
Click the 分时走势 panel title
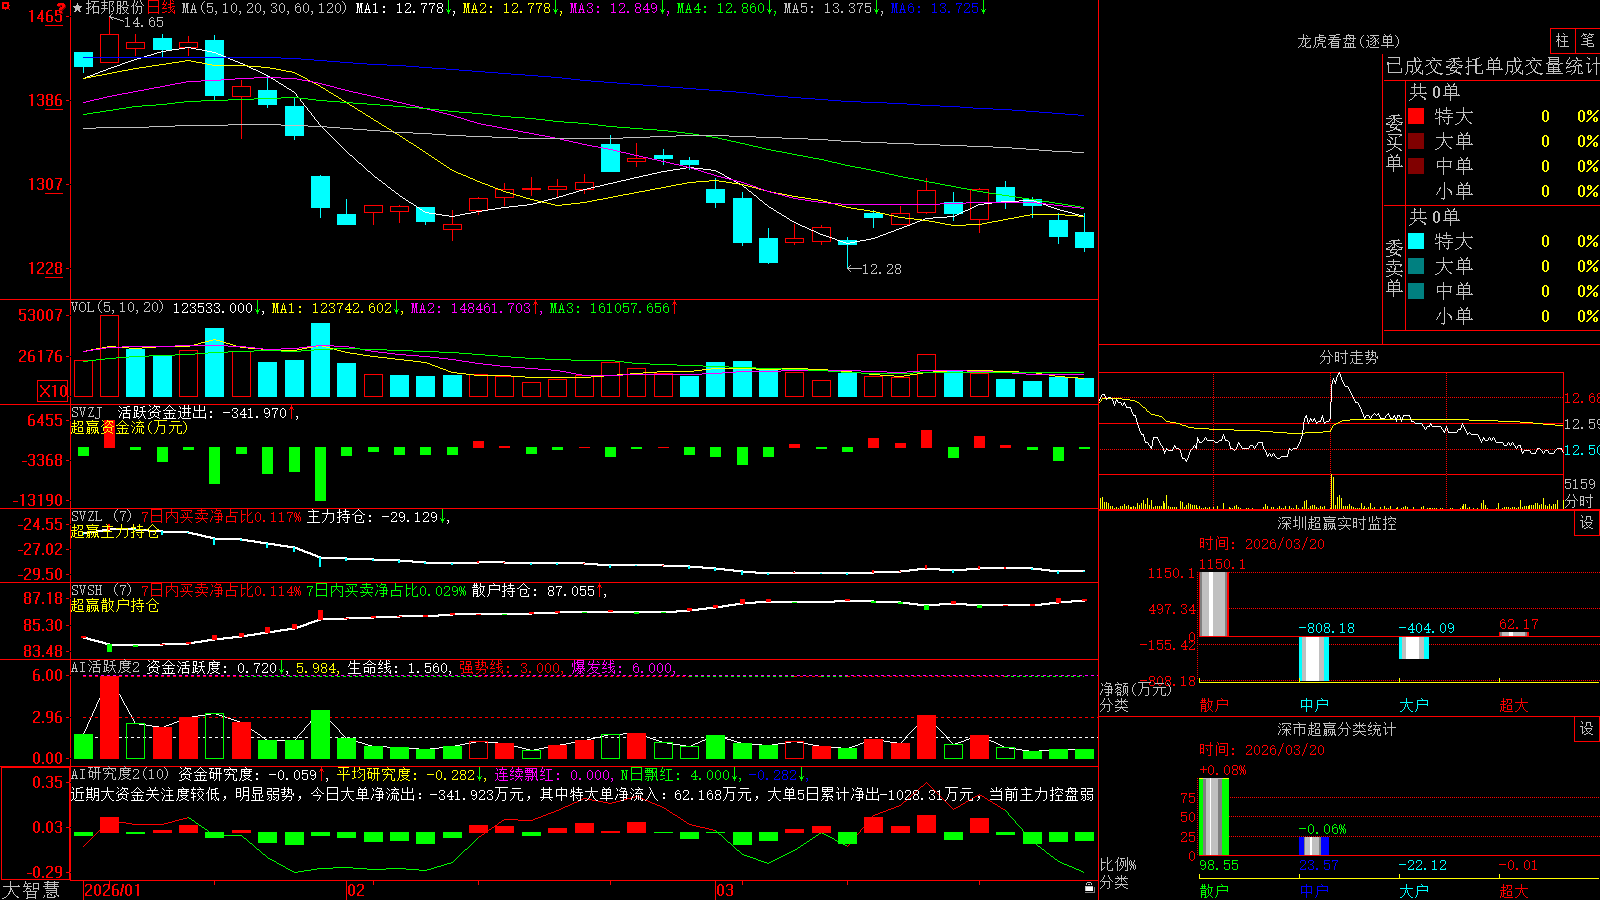pyautogui.click(x=1348, y=357)
